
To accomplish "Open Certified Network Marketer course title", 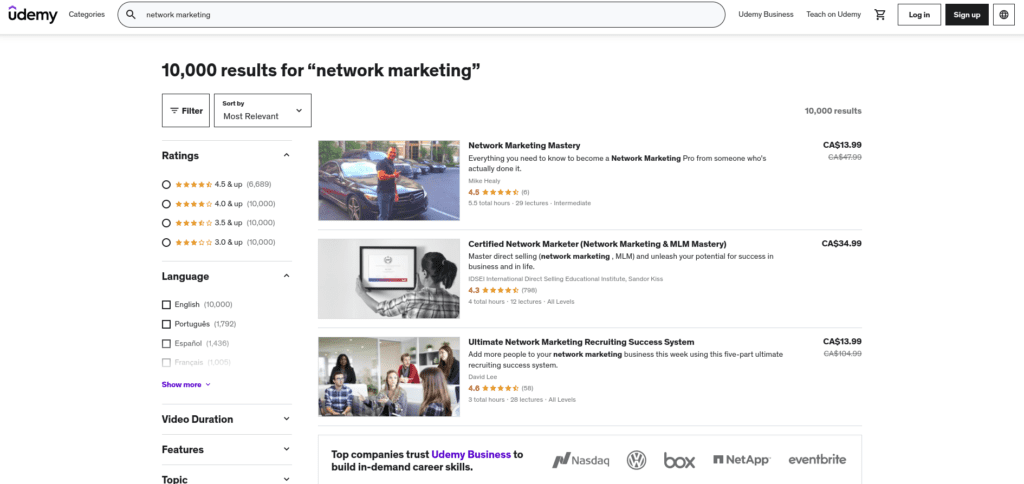I will (597, 244).
